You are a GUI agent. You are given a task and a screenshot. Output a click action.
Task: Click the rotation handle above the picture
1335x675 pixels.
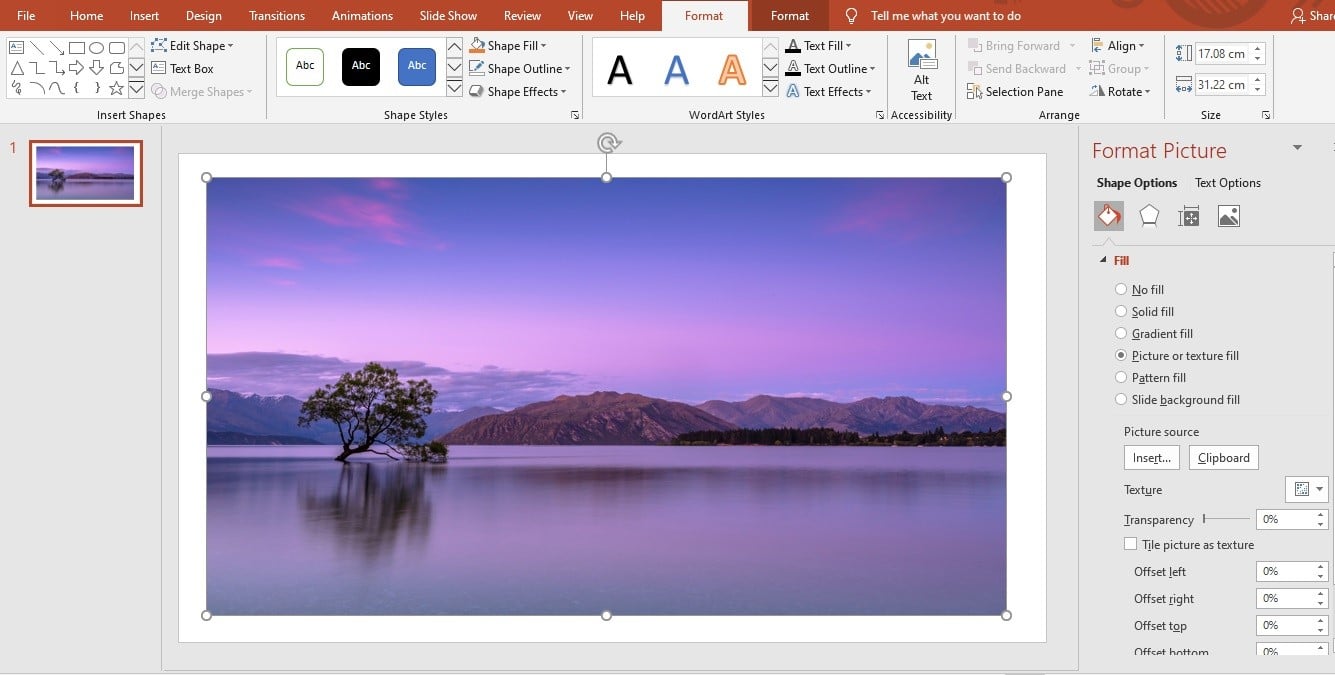click(607, 143)
